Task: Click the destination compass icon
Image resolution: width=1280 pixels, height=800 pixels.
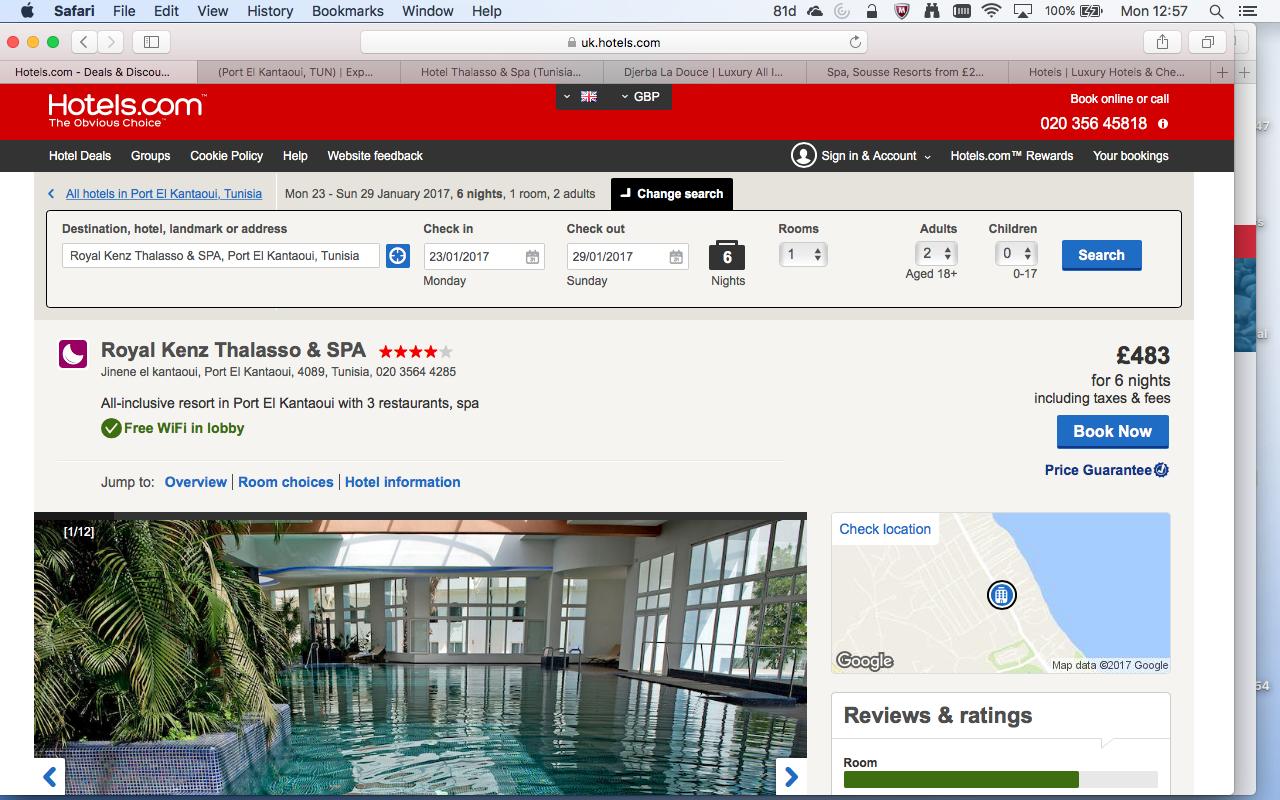Action: pyautogui.click(x=398, y=255)
